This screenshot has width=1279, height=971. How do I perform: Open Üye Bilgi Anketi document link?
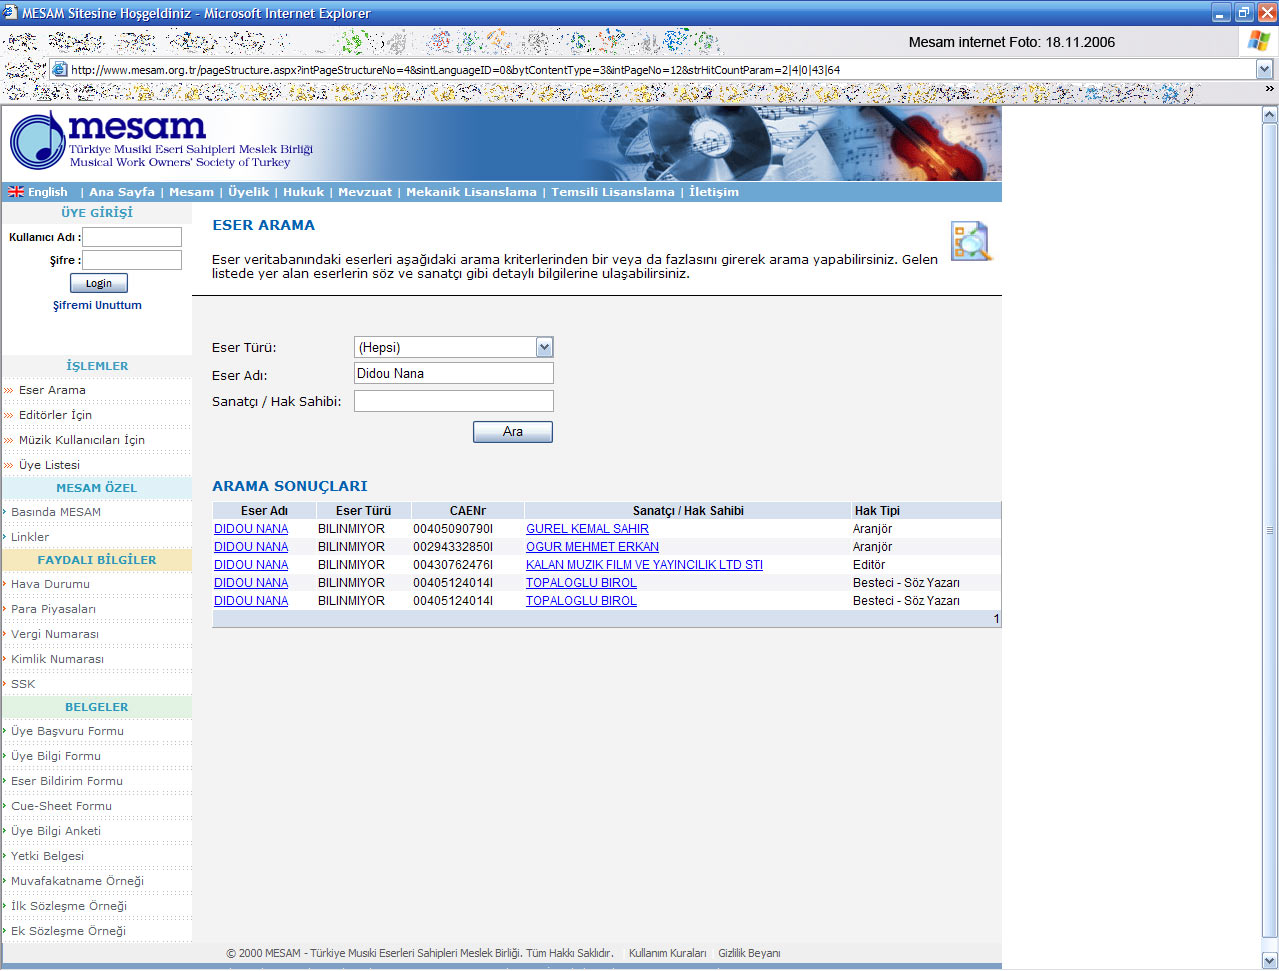click(56, 831)
